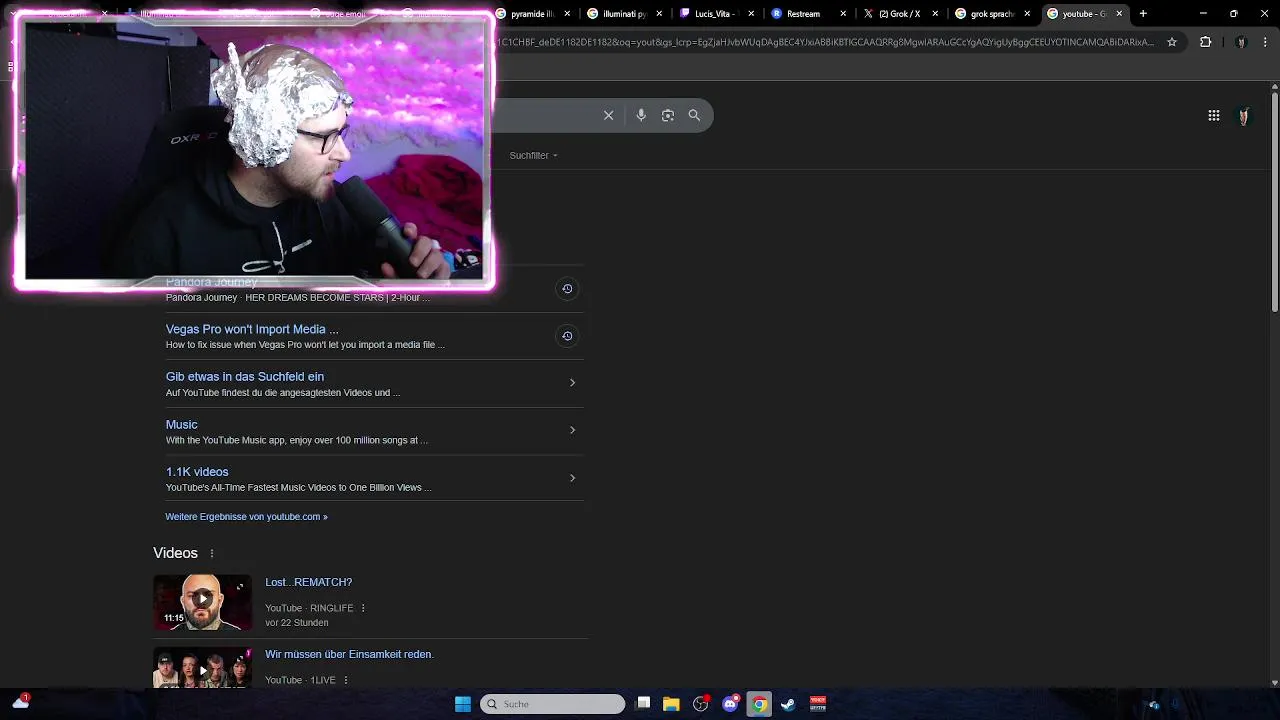This screenshot has height=720, width=1280.
Task: Open the Google account avatar
Action: pos(1243,116)
